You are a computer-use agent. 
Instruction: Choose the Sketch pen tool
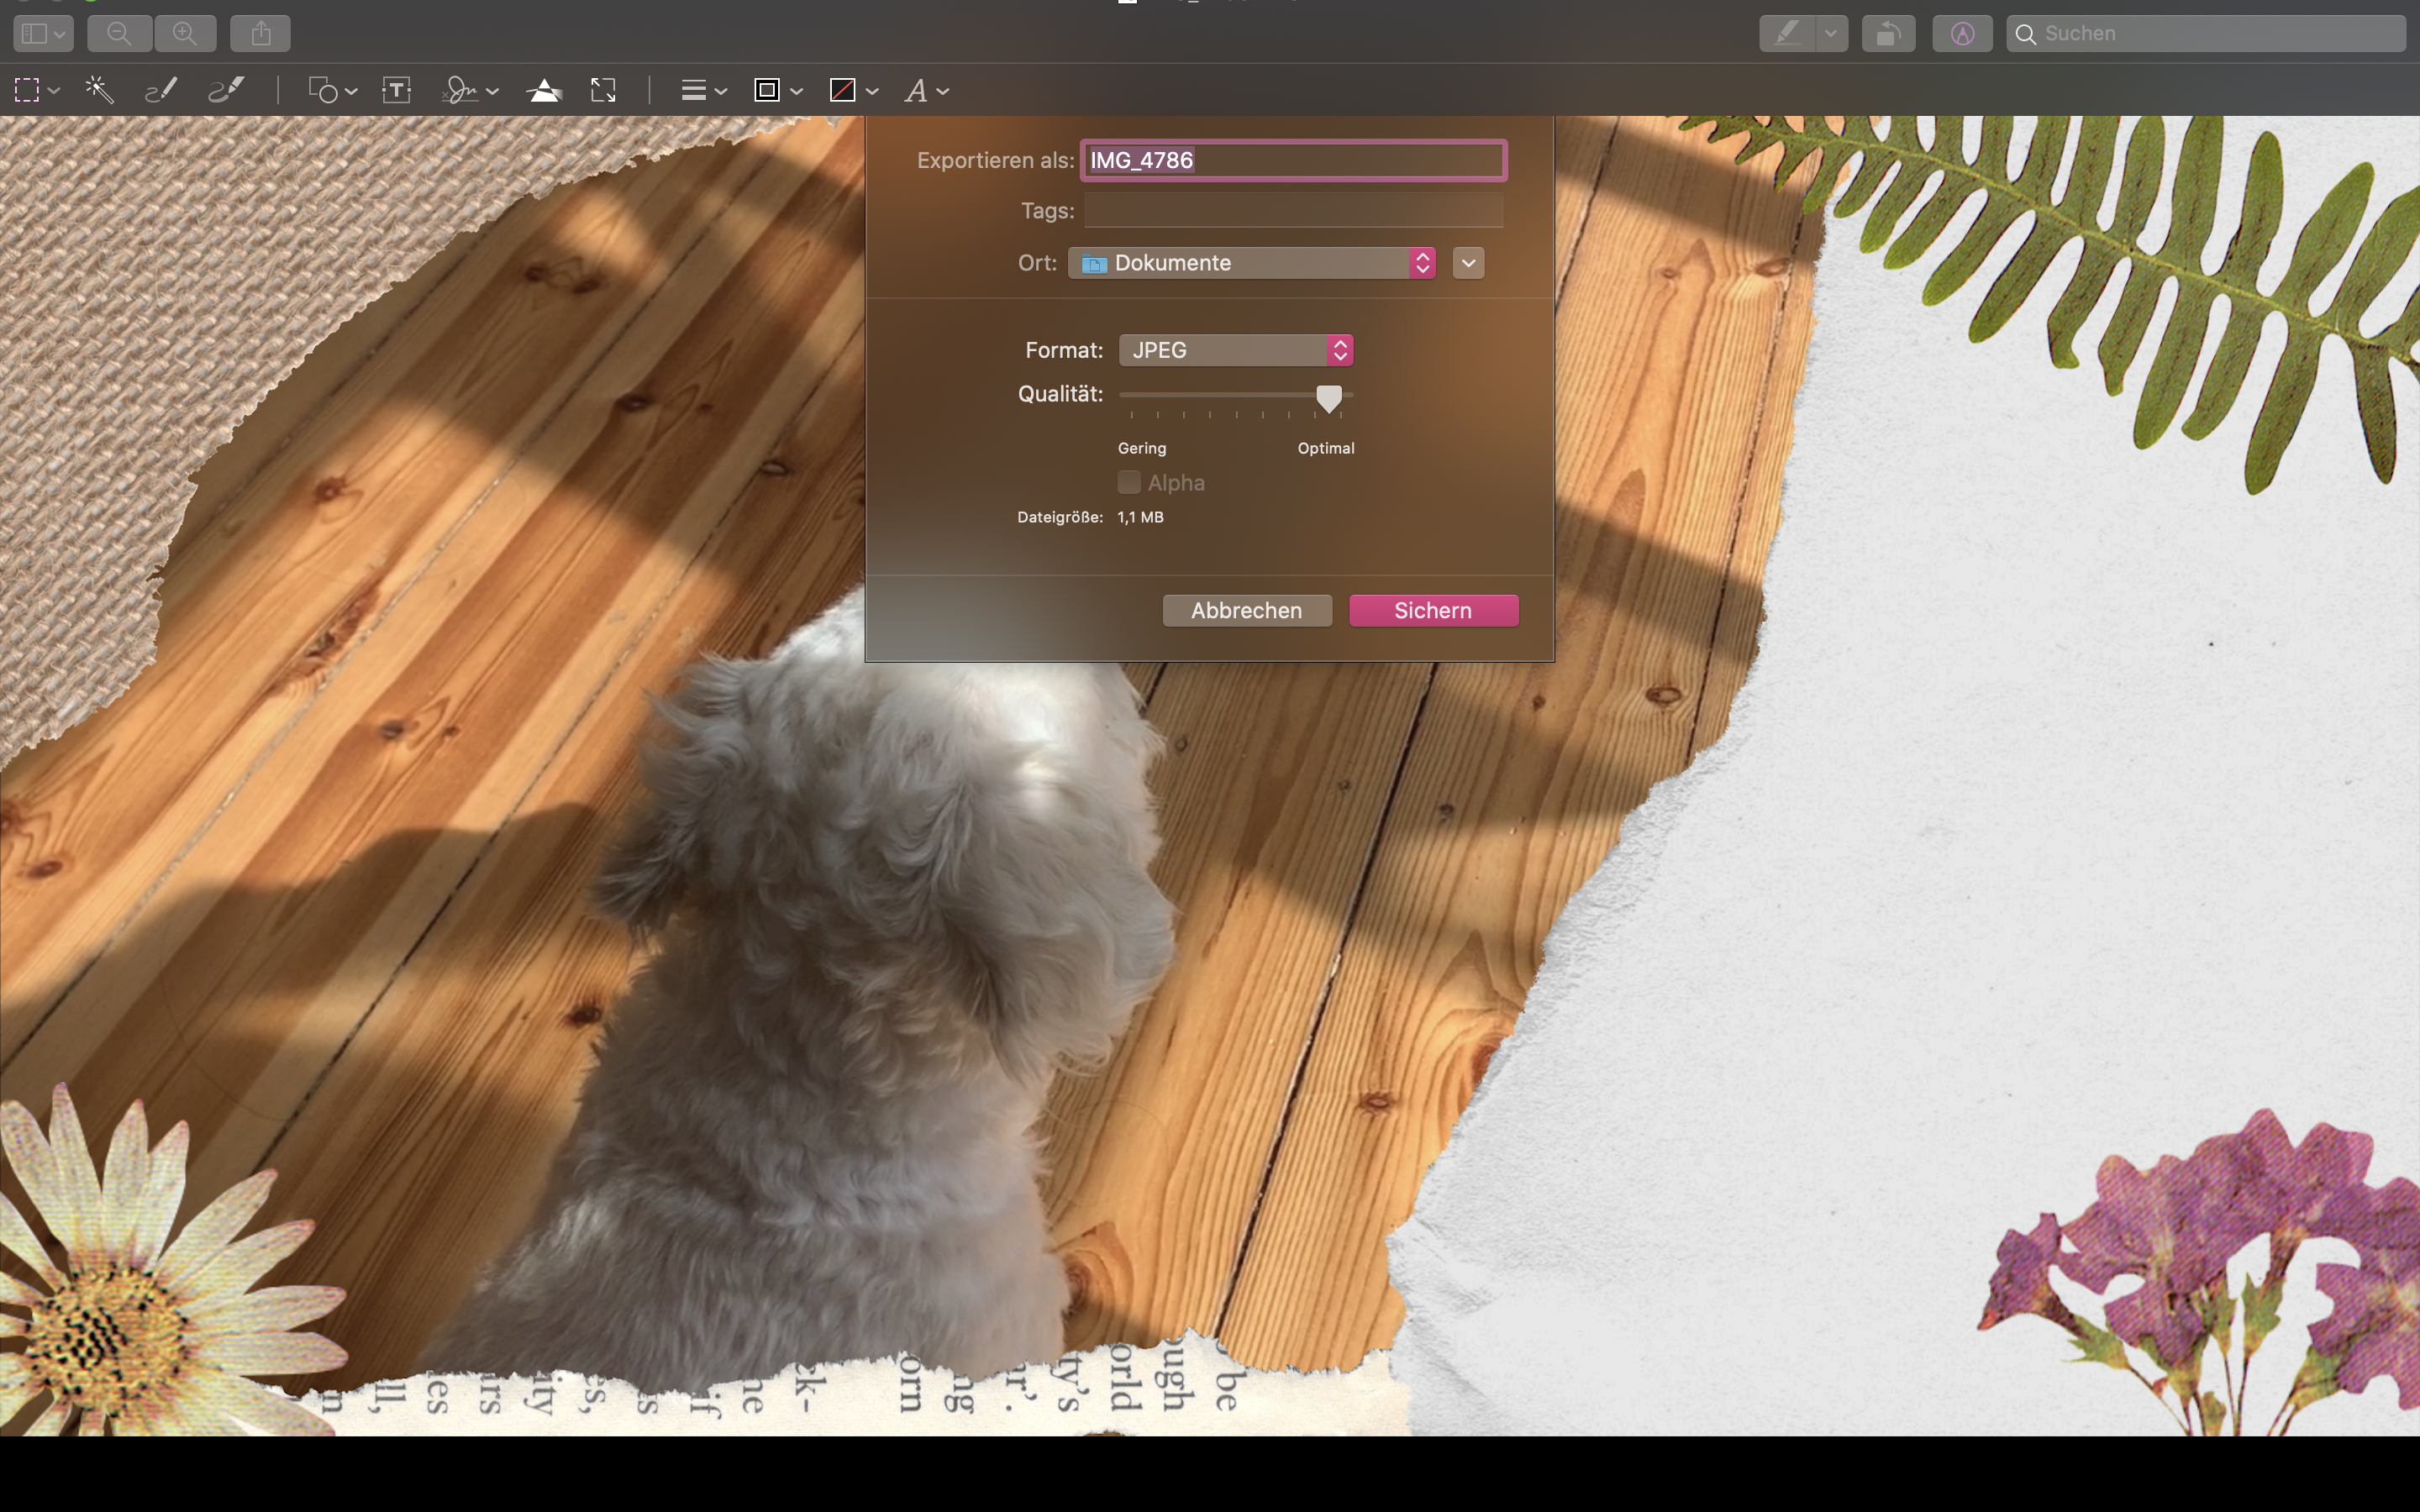tap(161, 91)
